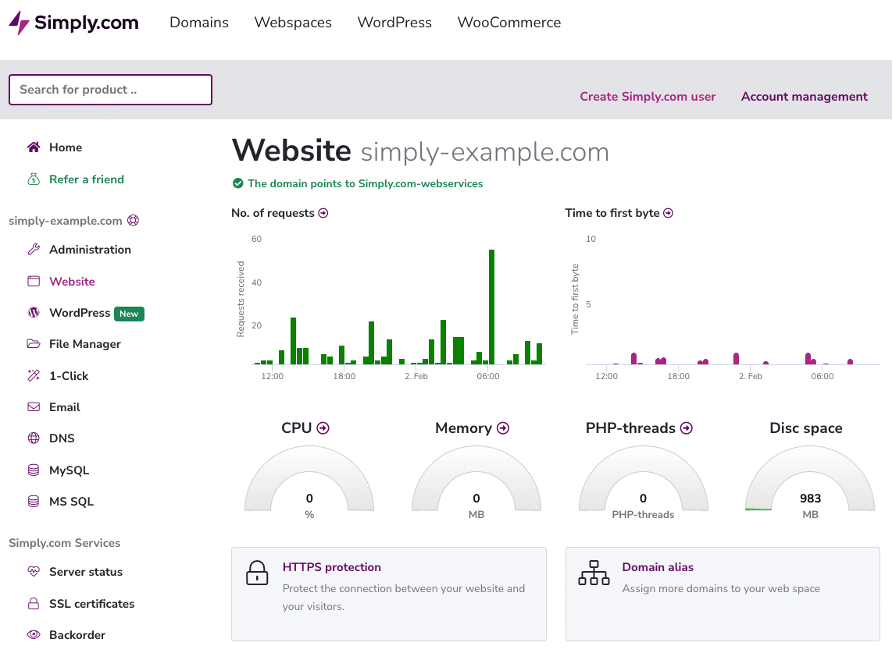Viewport: 893px width, 654px height.
Task: Click the HTTPS protection lock icon
Action: (257, 573)
